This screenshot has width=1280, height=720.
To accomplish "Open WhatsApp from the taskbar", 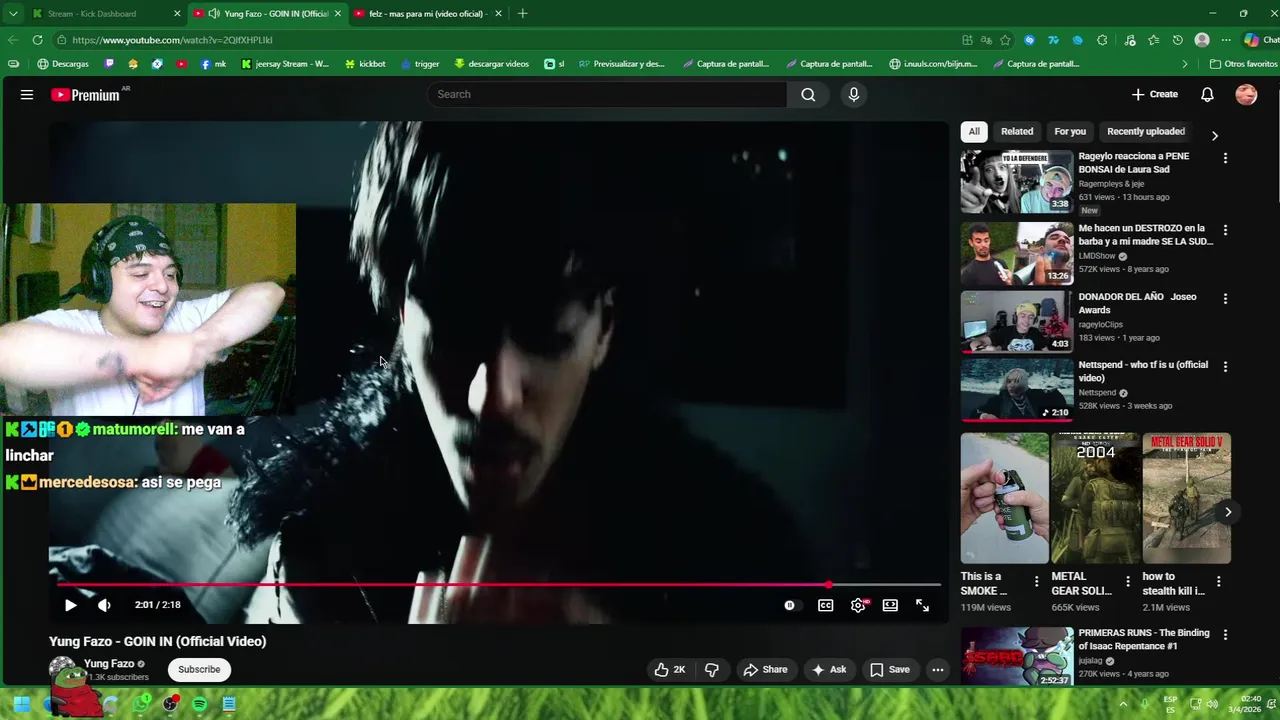I will 141,704.
